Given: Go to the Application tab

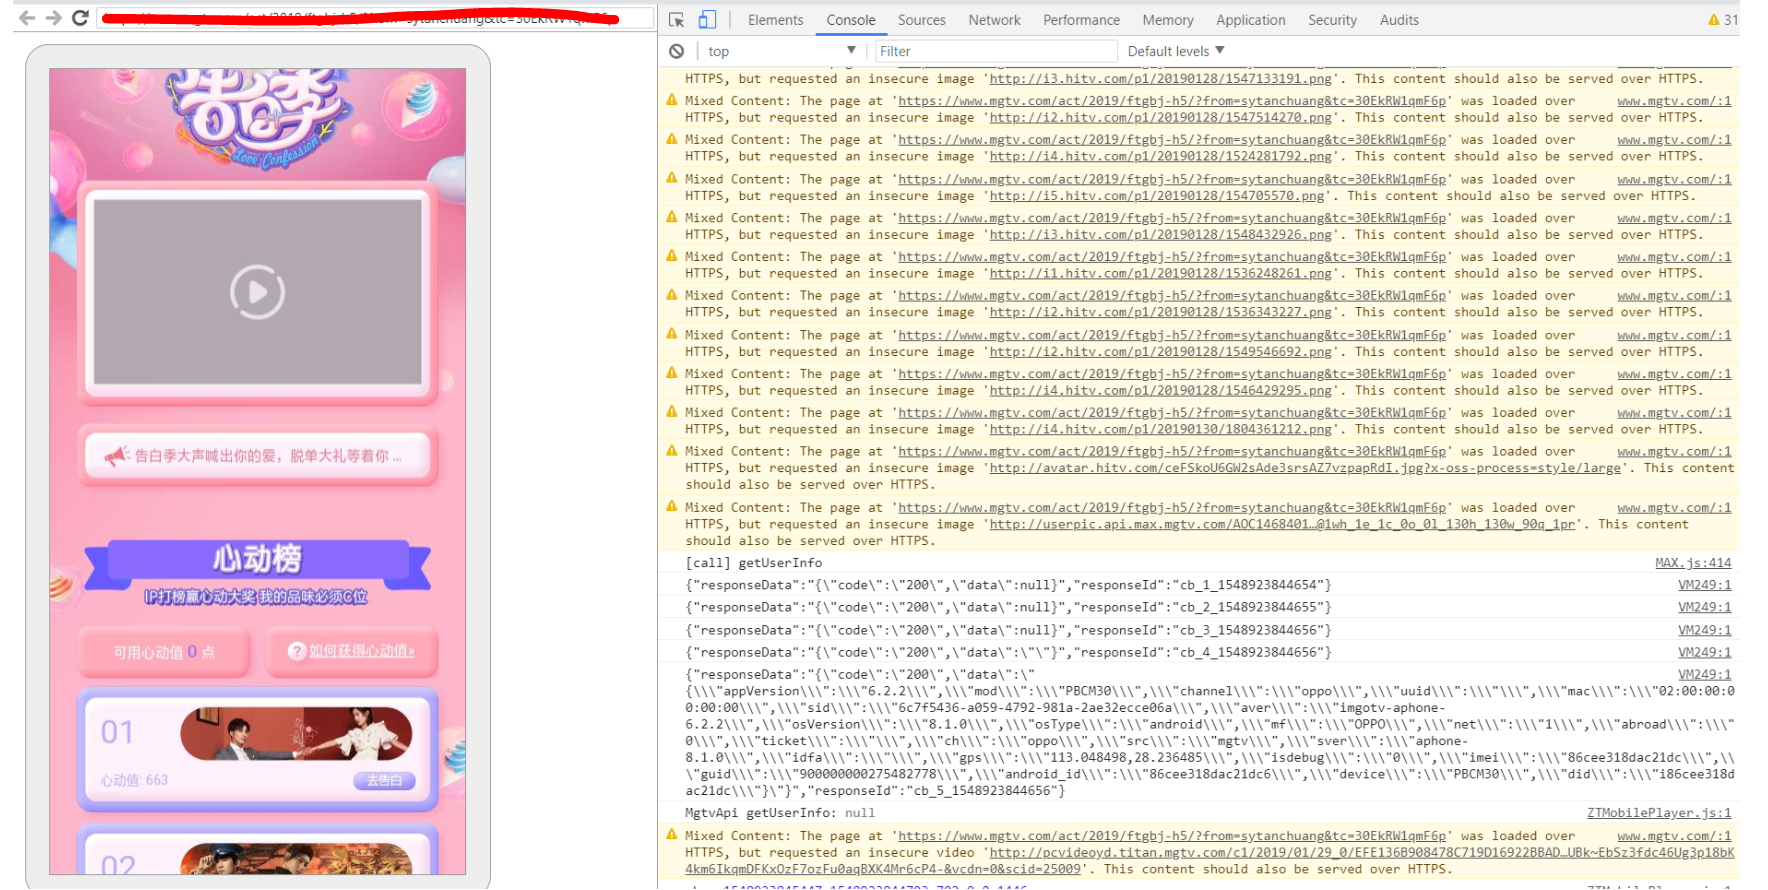Looking at the screenshot, I should tap(1250, 20).
